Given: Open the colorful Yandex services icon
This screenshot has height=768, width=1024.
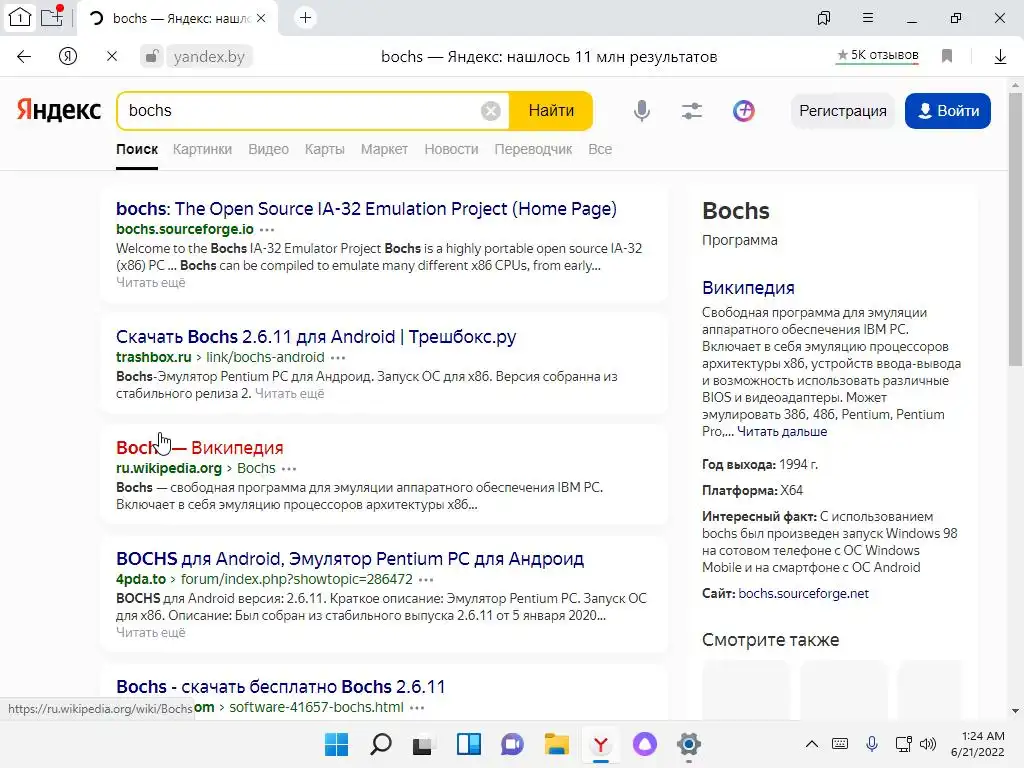Looking at the screenshot, I should click(x=743, y=110).
